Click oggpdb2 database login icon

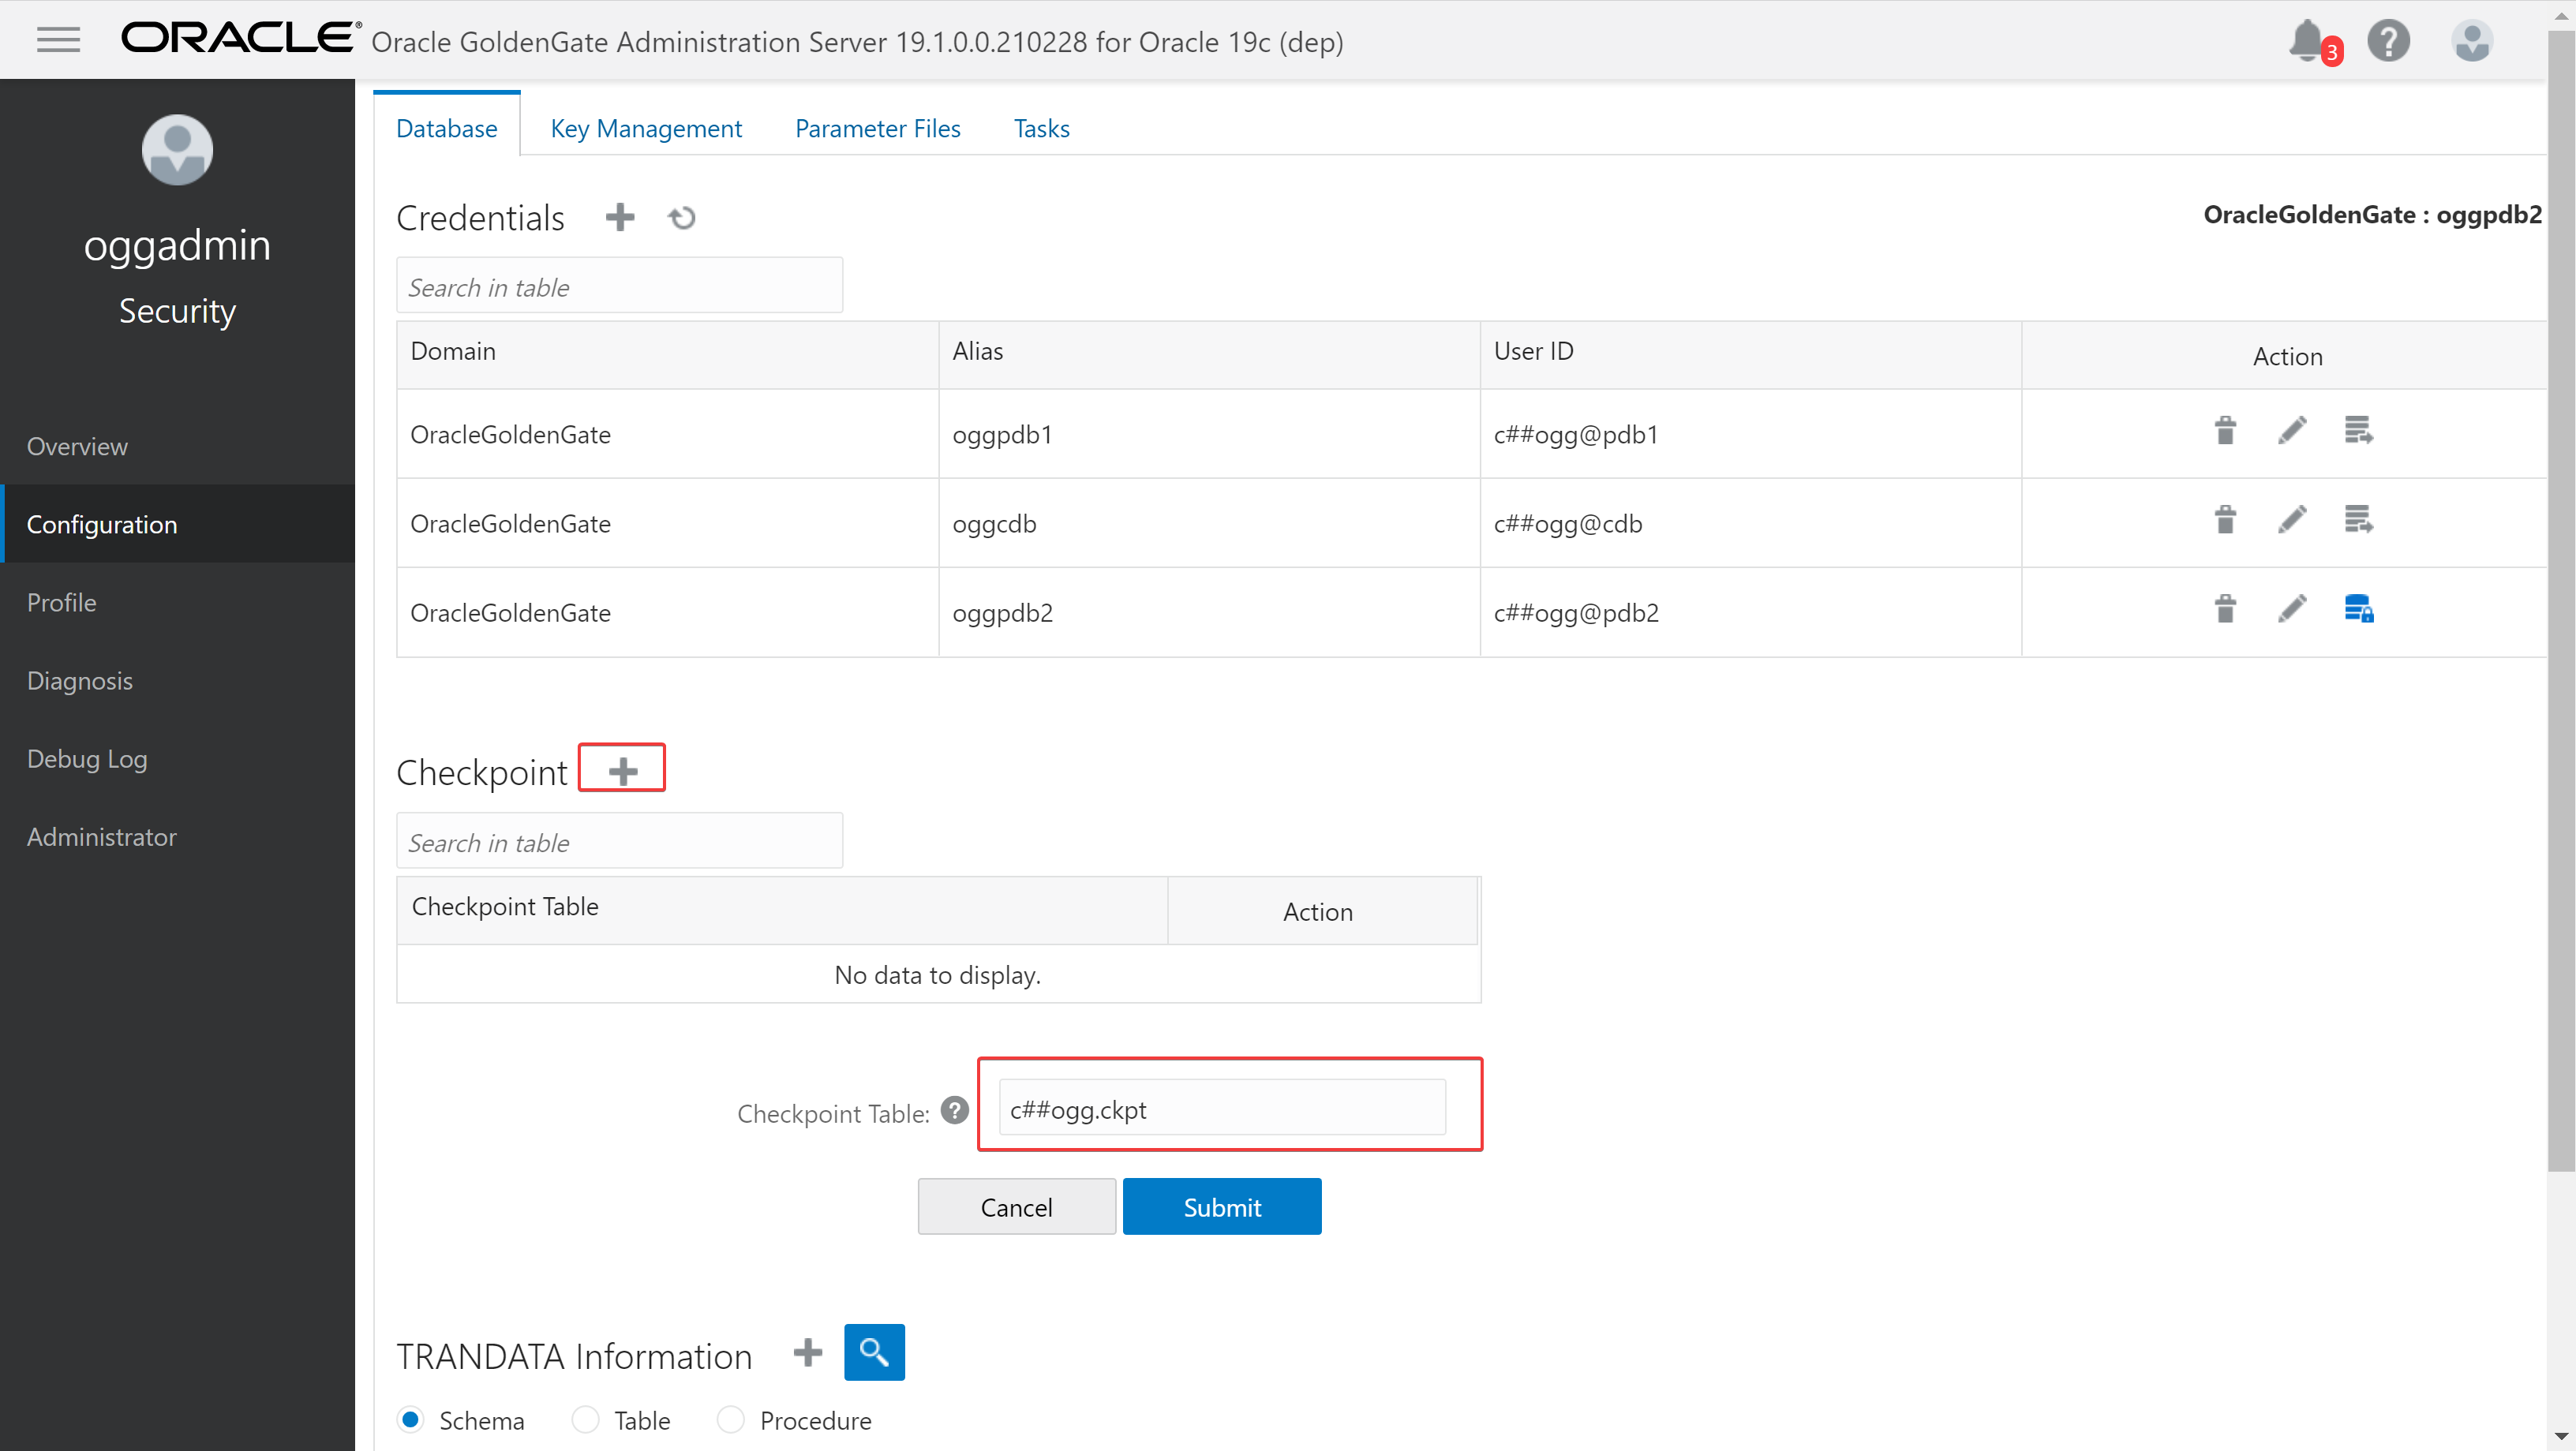point(2358,609)
